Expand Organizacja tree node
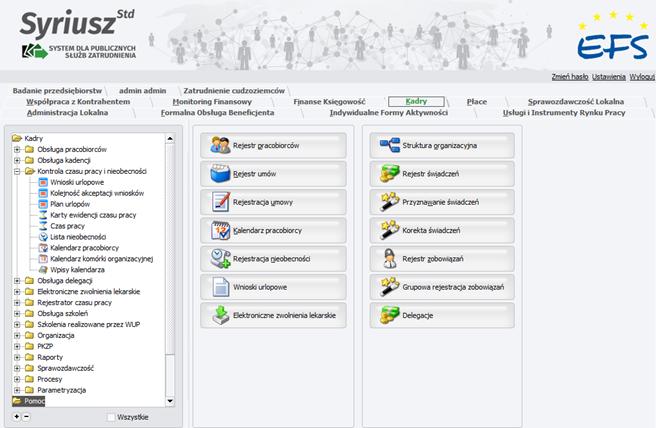Viewport: 656px width, 428px height. pos(17,336)
